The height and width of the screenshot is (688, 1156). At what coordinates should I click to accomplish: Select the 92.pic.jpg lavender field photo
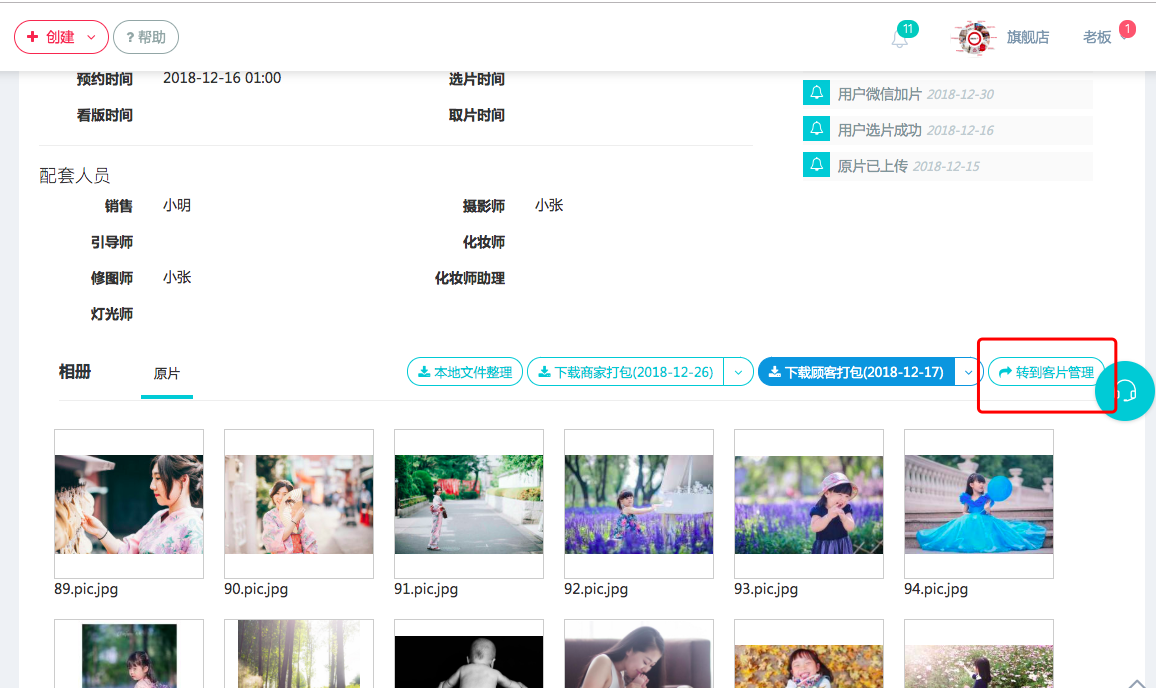click(x=638, y=504)
